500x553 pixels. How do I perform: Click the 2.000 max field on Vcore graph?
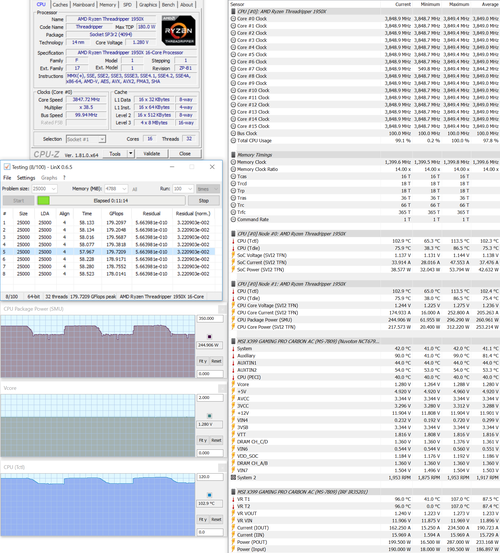click(210, 398)
